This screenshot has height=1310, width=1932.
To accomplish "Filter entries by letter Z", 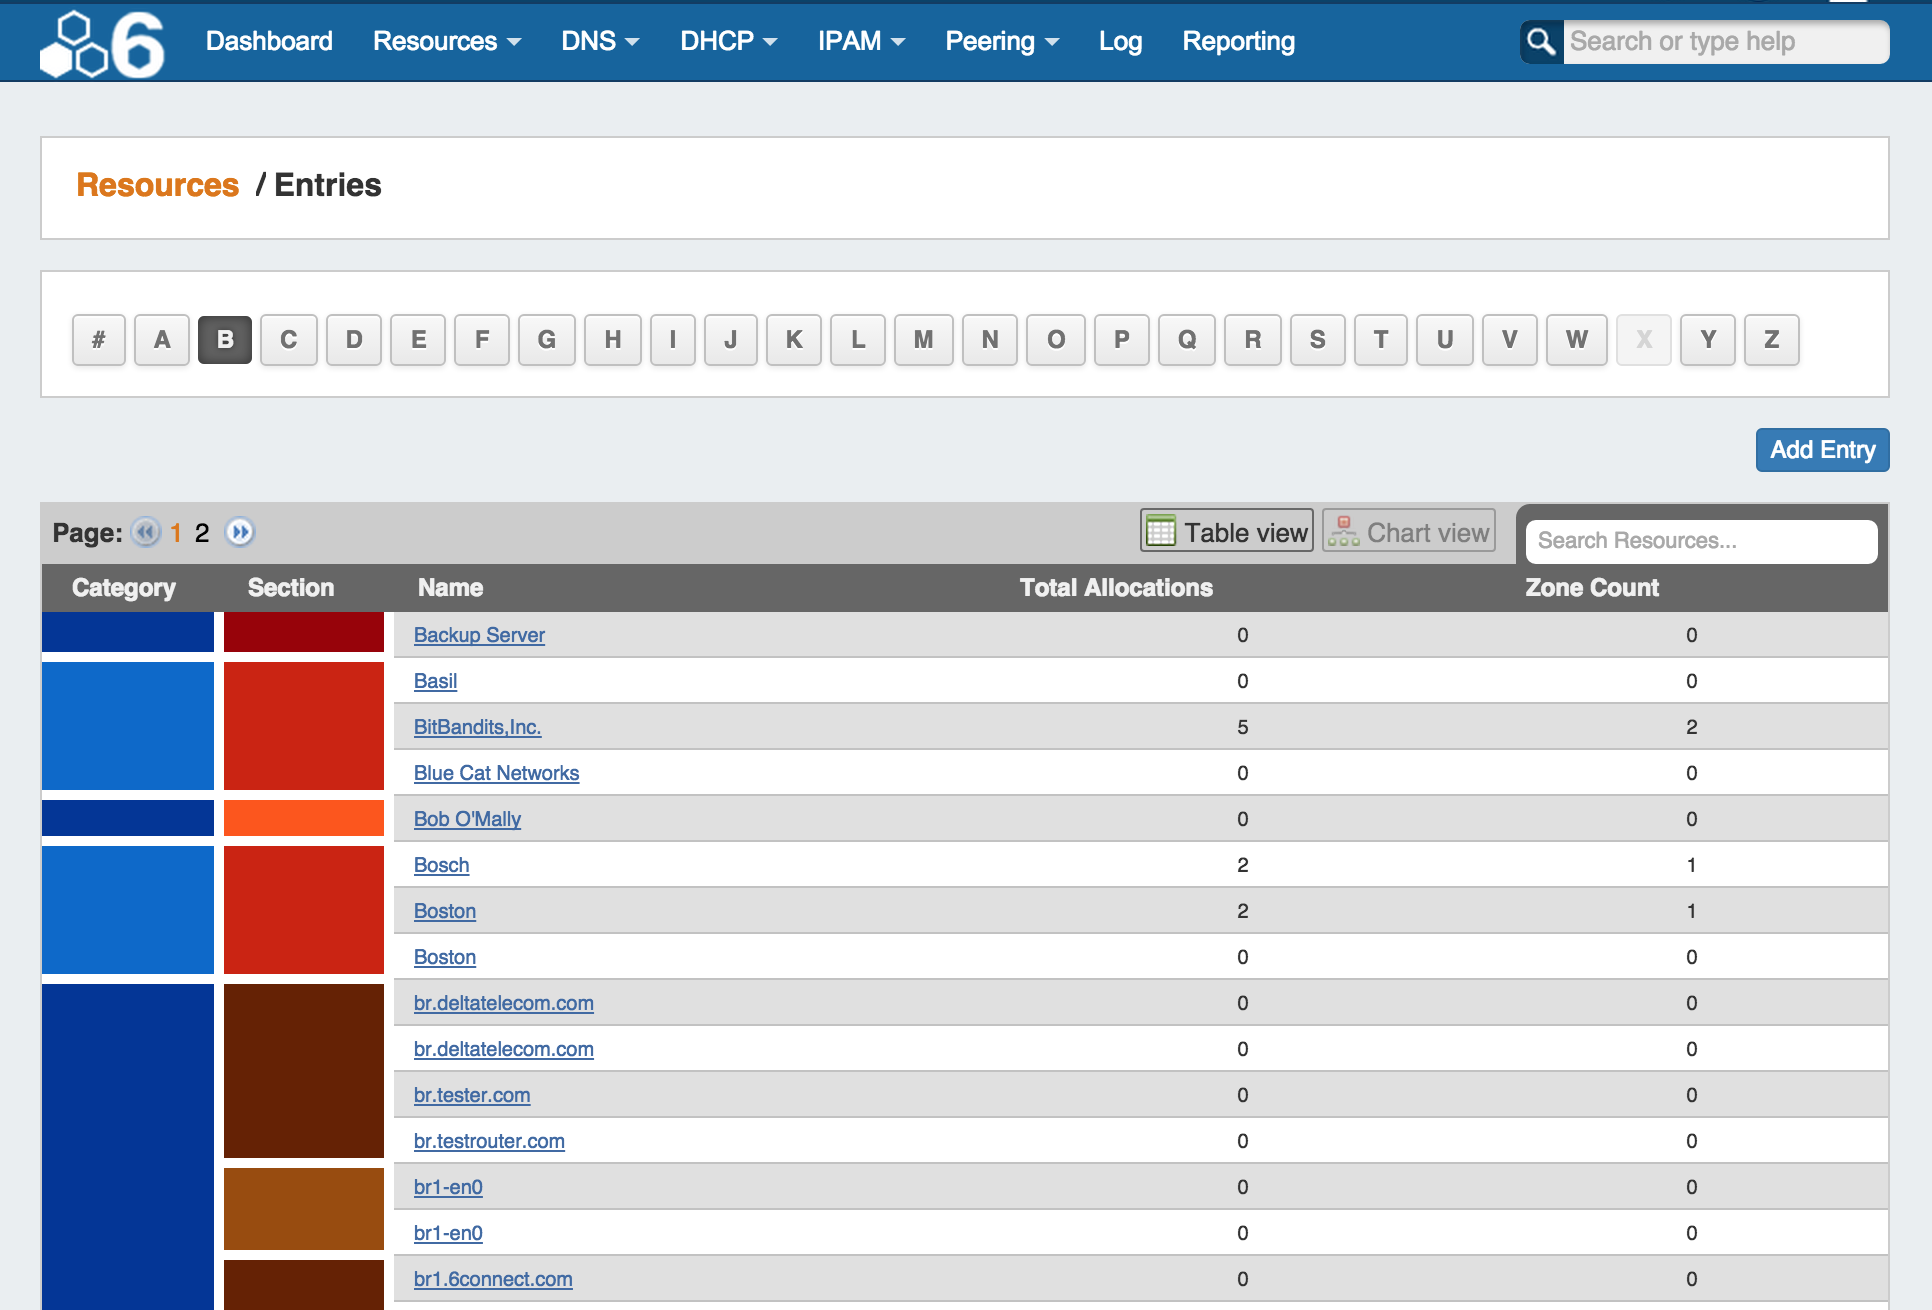I will tap(1772, 340).
